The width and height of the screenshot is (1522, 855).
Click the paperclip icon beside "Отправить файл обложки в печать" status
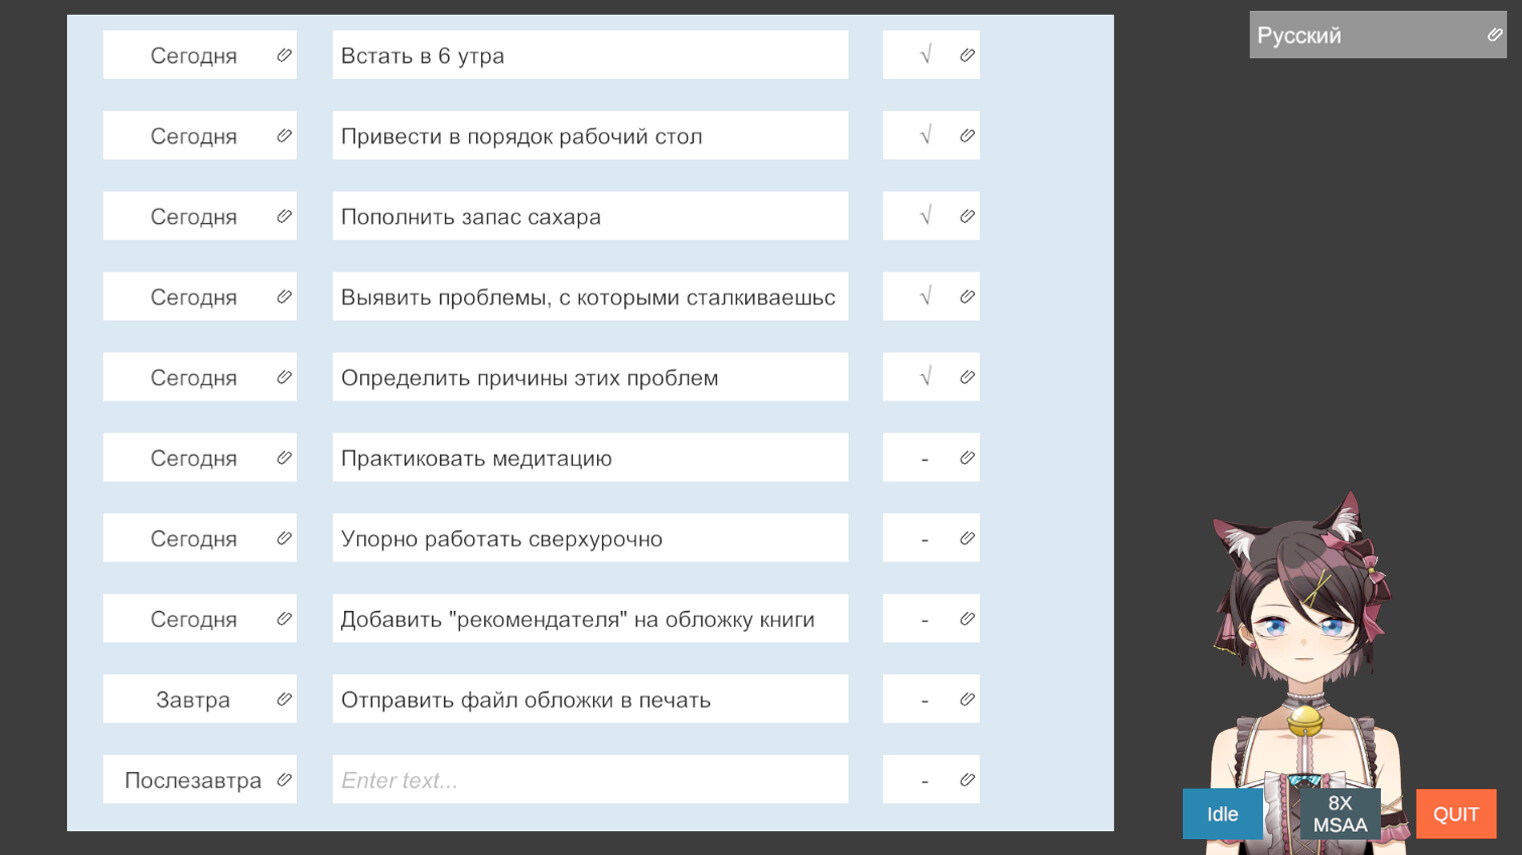point(967,698)
